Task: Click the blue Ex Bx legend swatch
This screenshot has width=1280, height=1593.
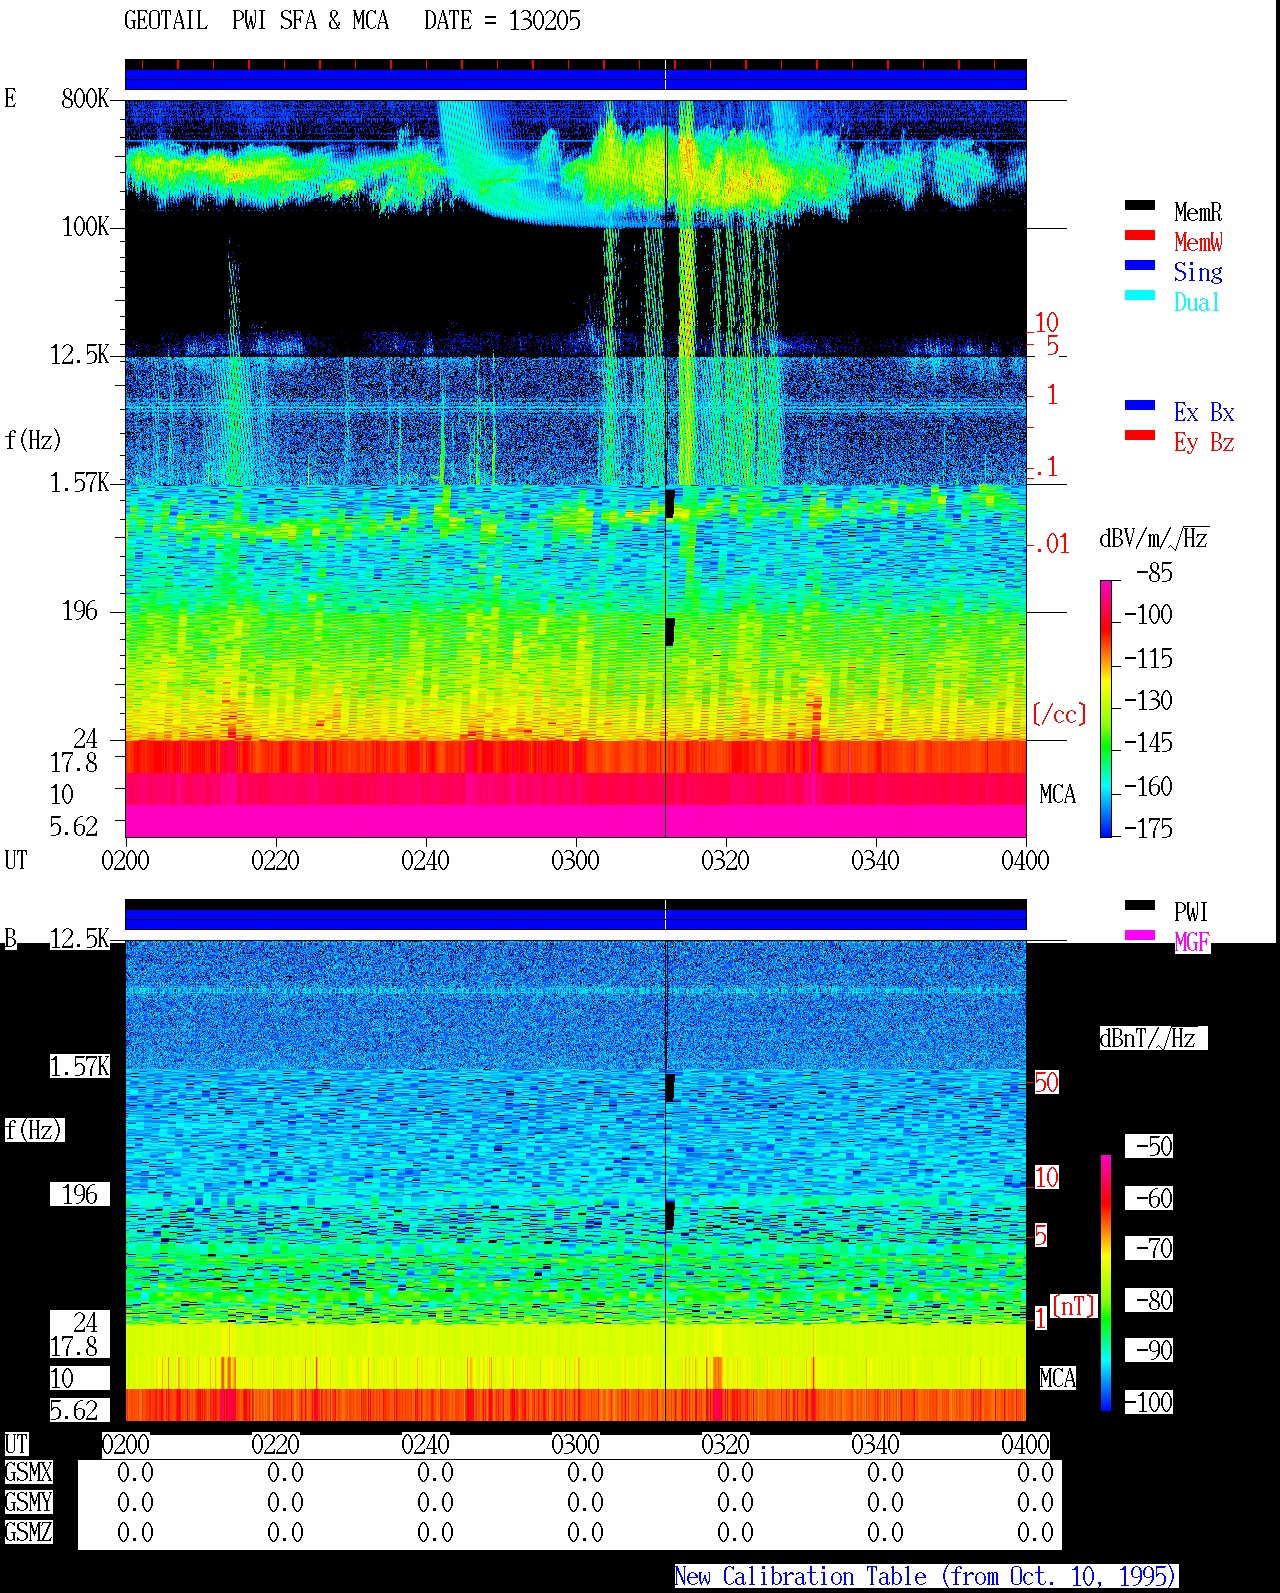Action: click(x=1140, y=405)
